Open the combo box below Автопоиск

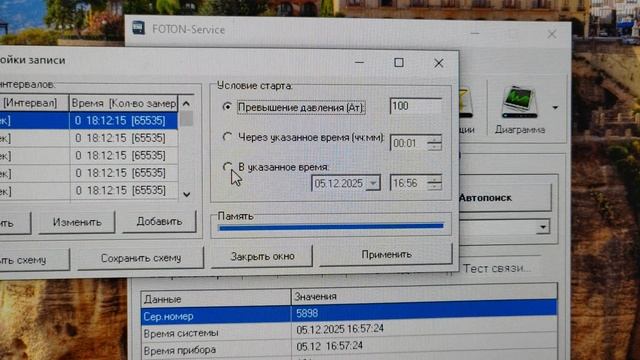[543, 227]
